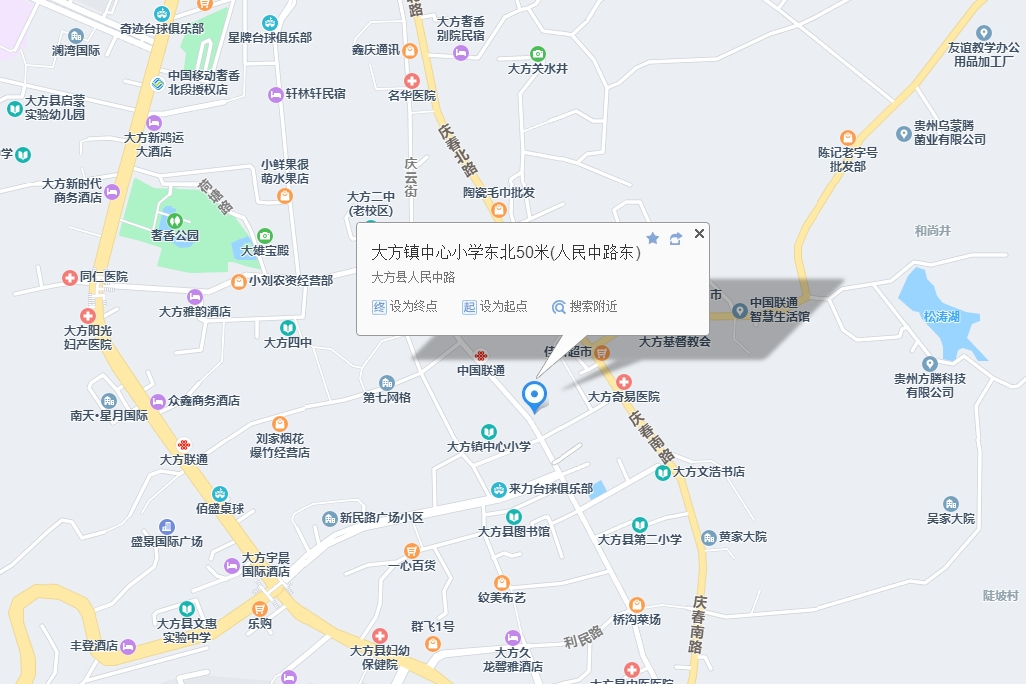This screenshot has height=684, width=1026.
Task: Click the 丰登酒店 hotel icon
Action: coord(128,647)
